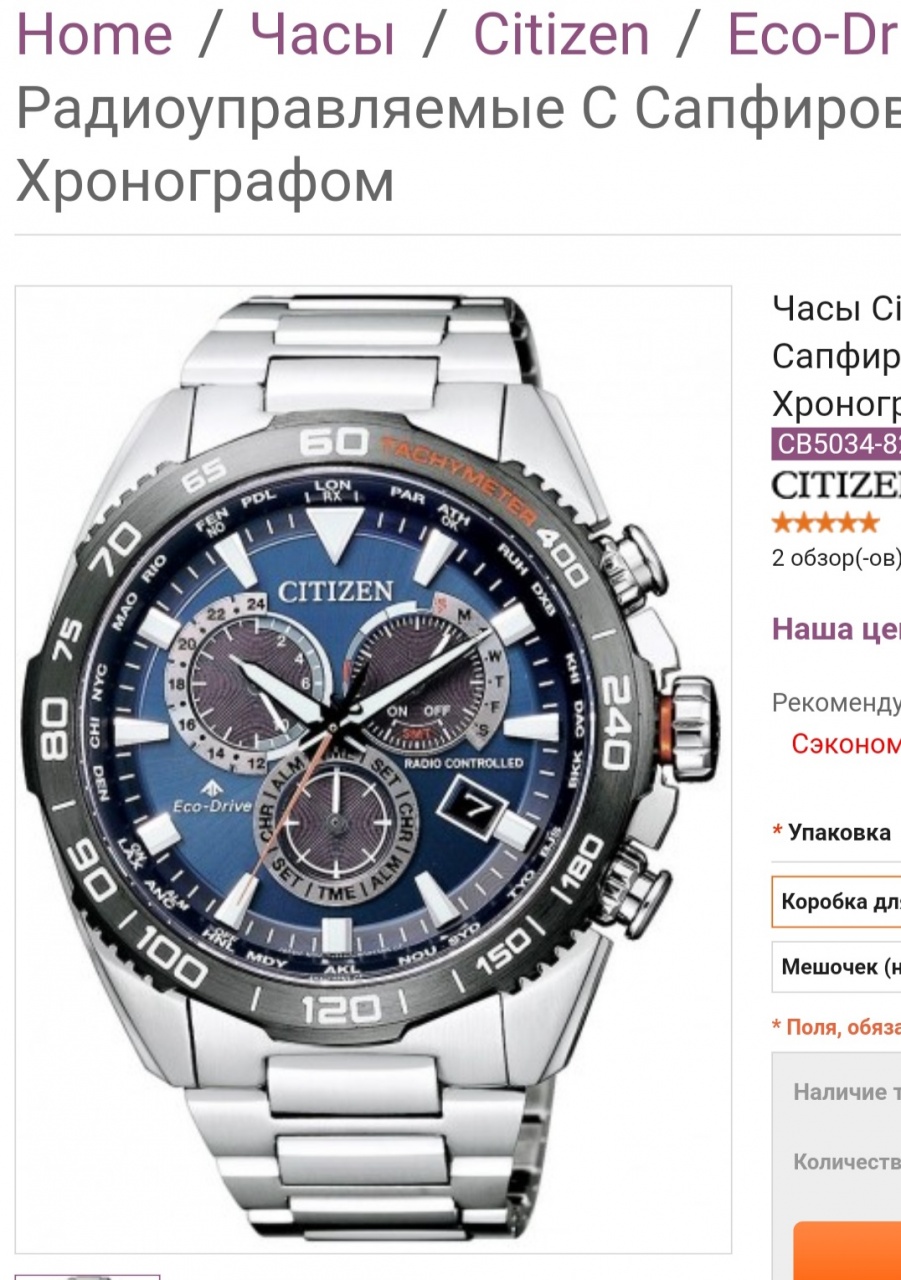Click the five-star rating icons
901x1280 pixels.
[825, 523]
